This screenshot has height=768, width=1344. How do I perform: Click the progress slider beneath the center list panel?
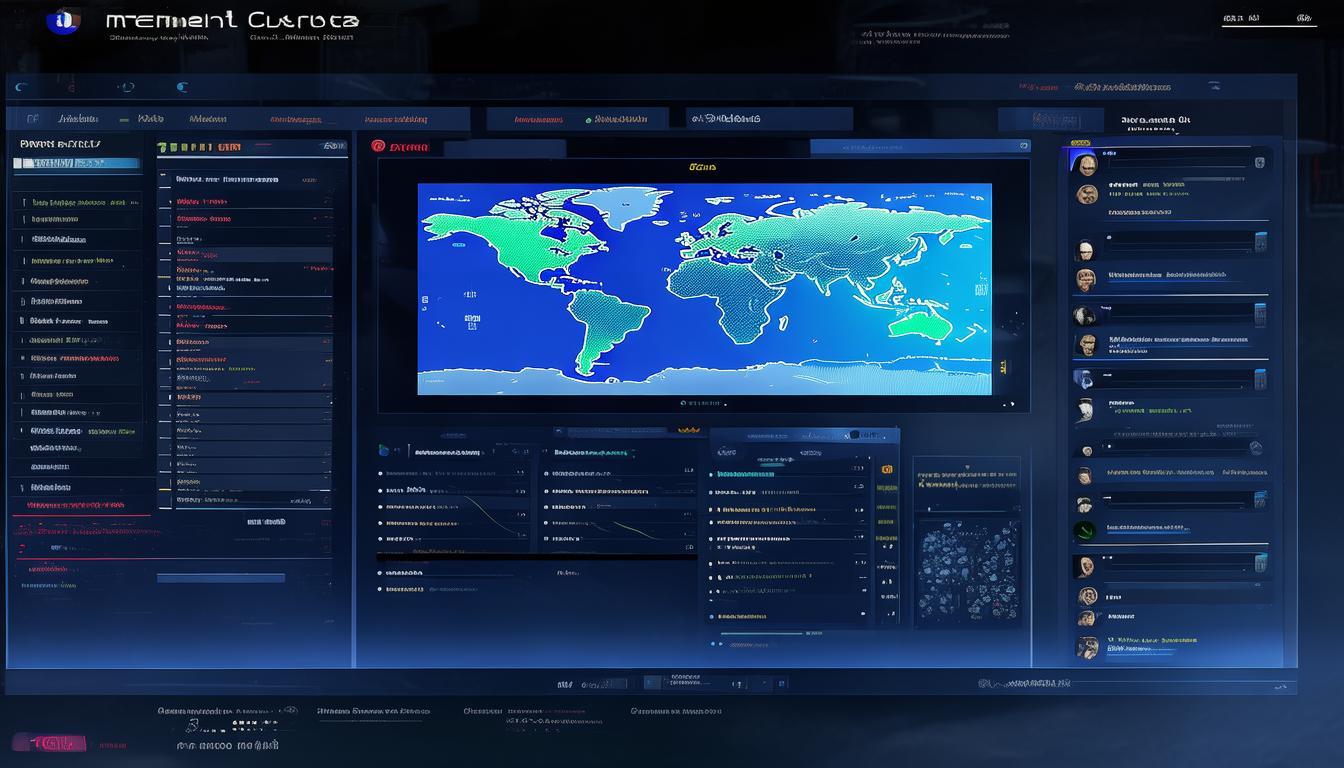click(x=760, y=633)
